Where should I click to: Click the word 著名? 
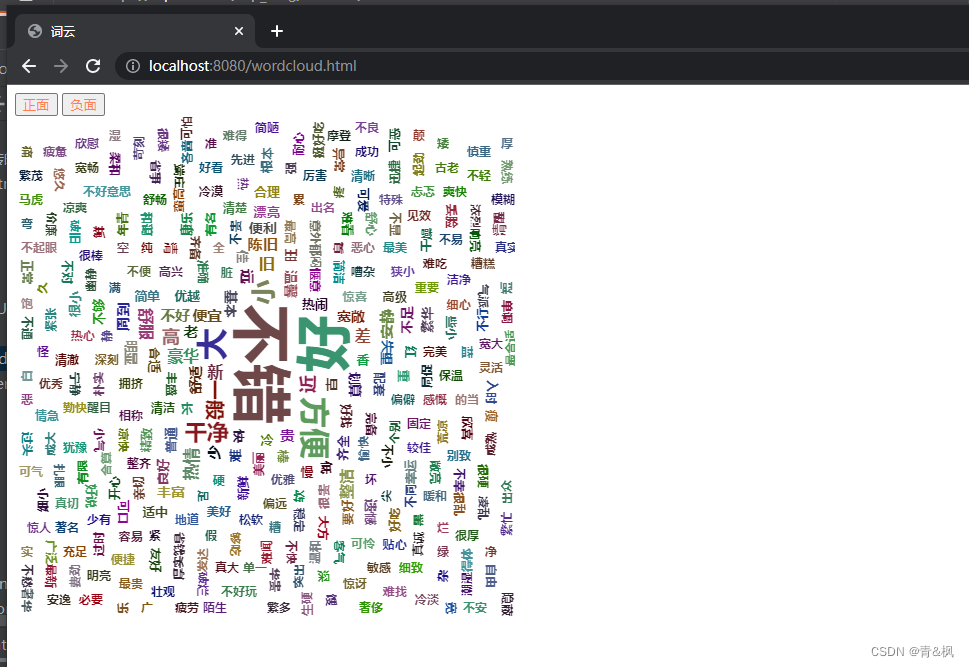click(x=67, y=527)
